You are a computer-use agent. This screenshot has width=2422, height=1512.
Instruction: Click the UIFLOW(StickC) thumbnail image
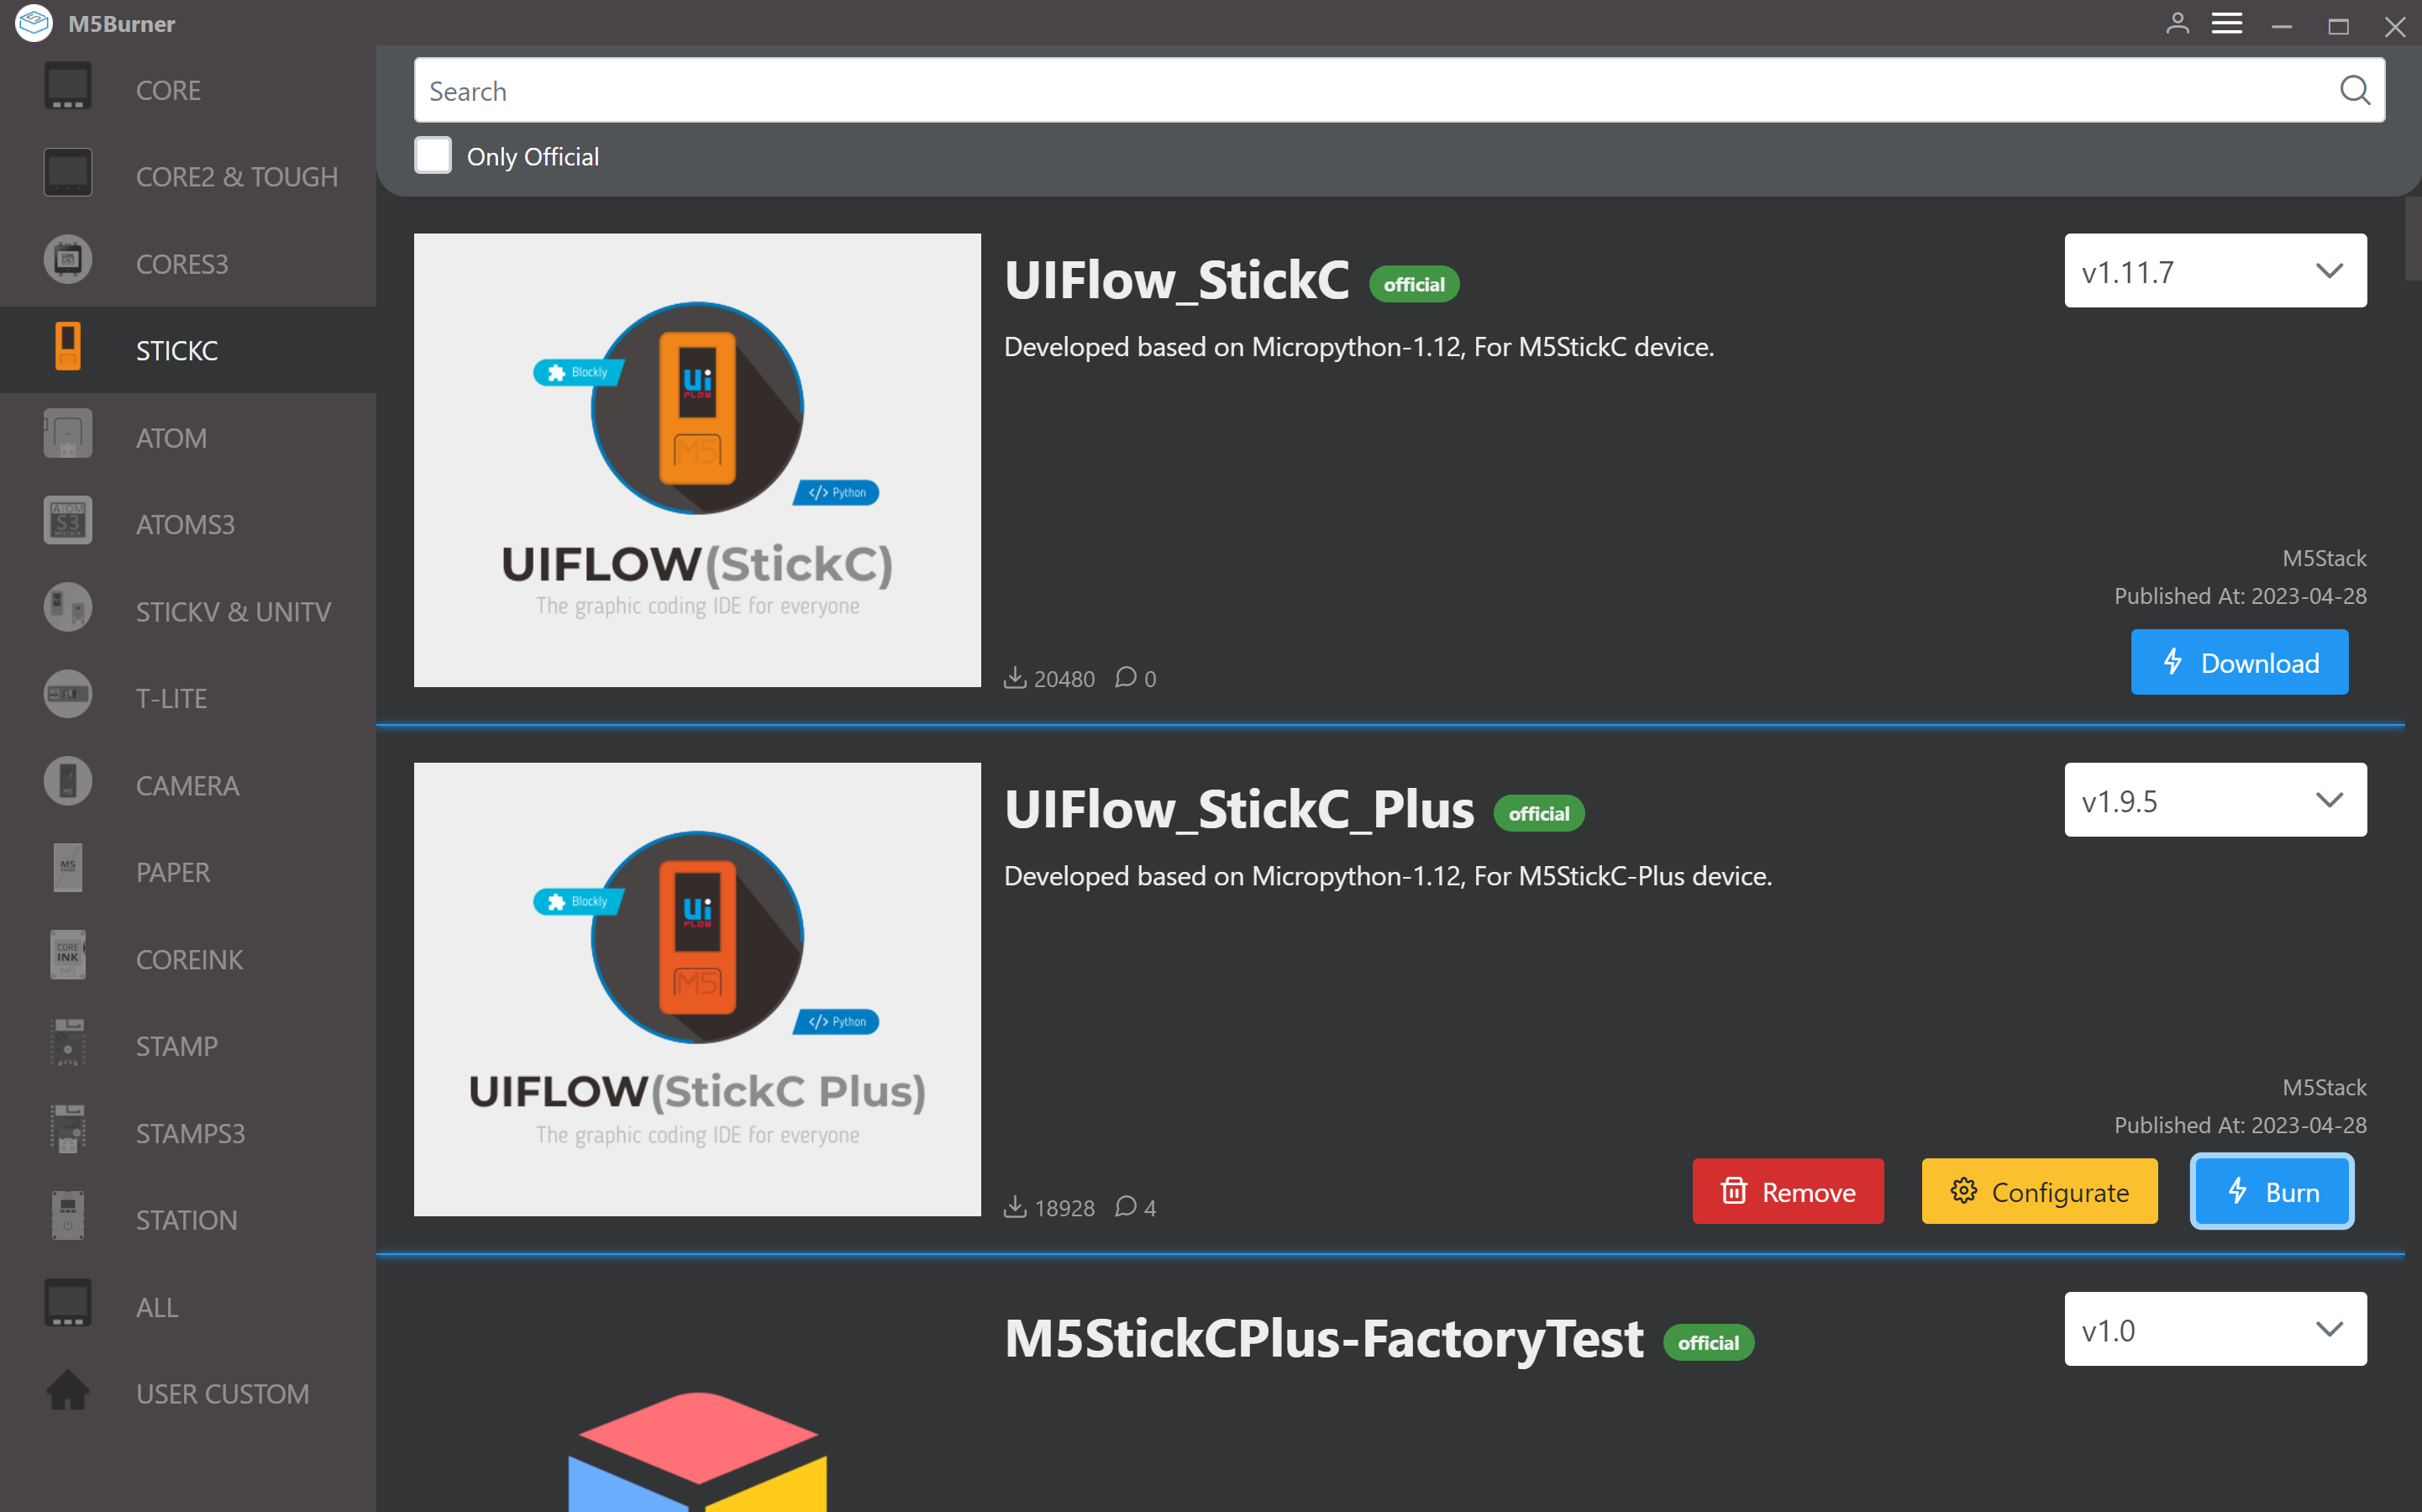(697, 460)
